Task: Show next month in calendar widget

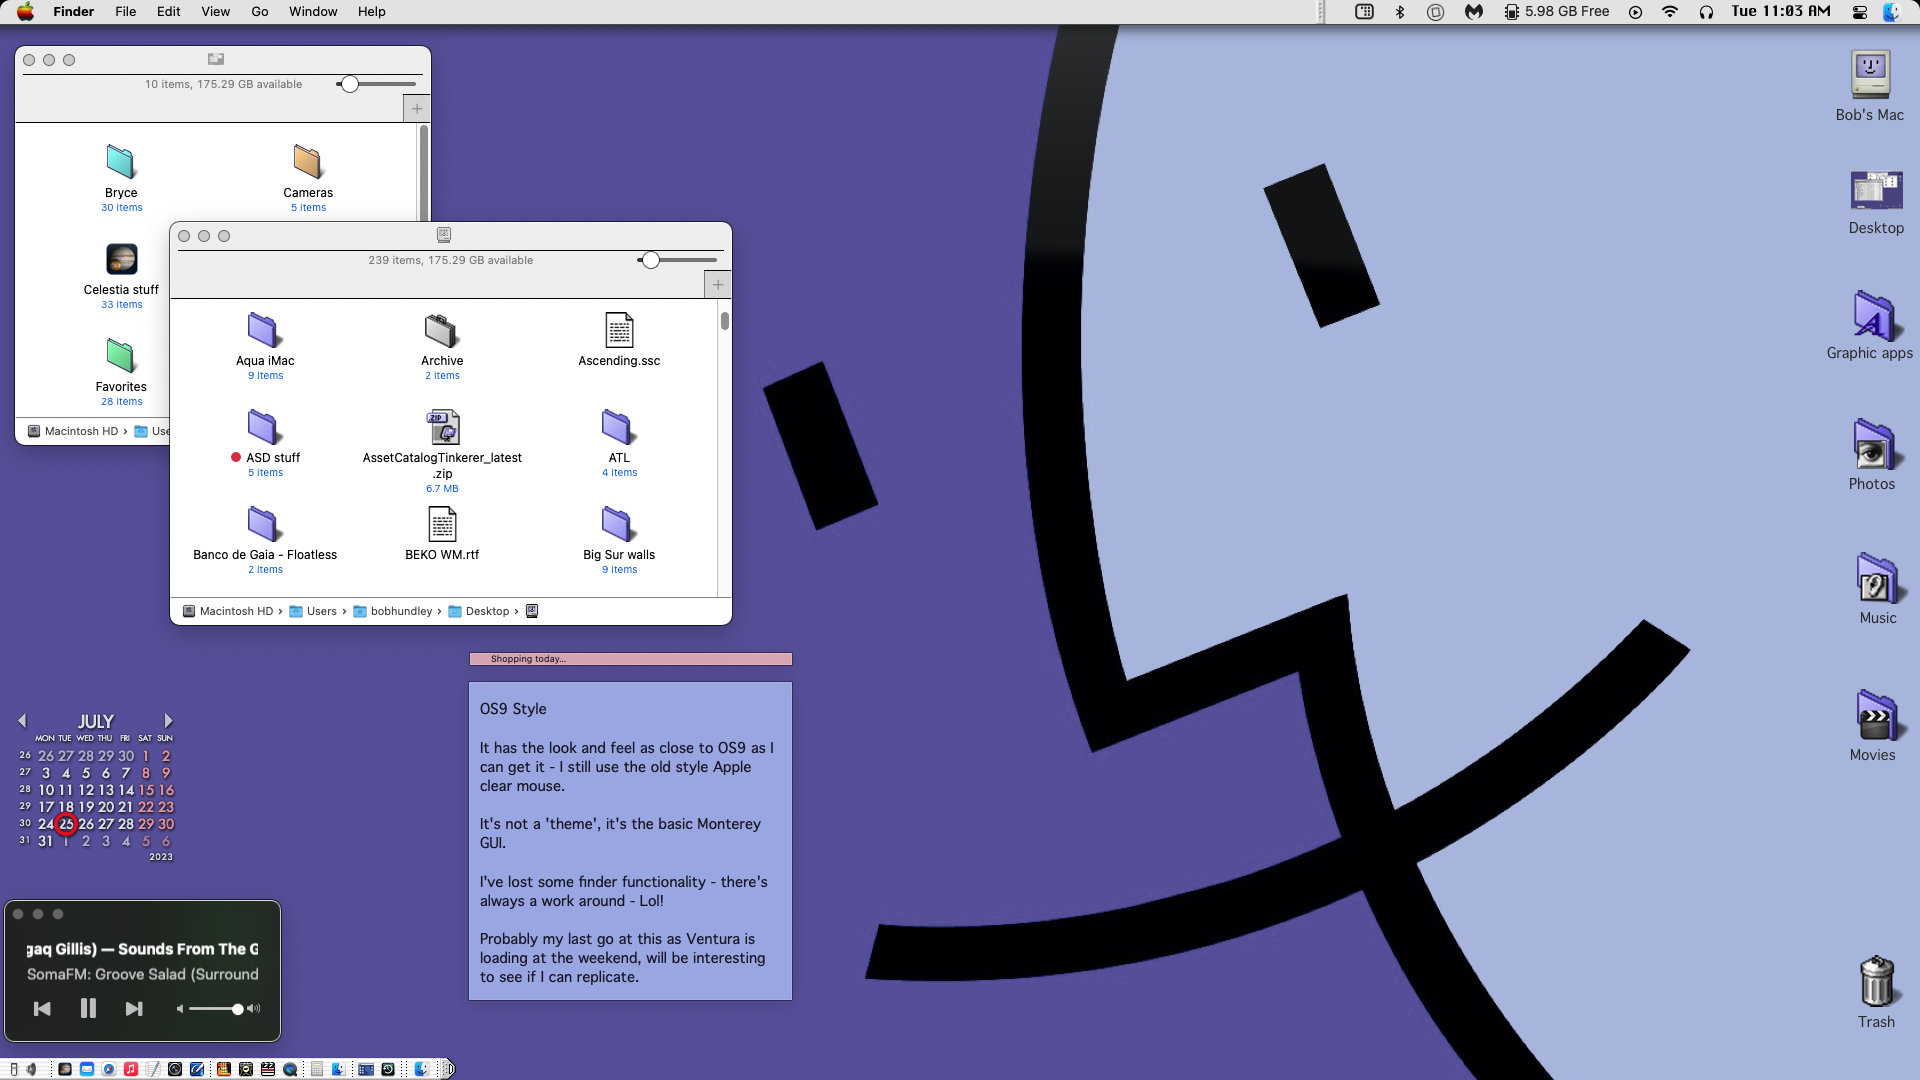Action: pos(168,721)
